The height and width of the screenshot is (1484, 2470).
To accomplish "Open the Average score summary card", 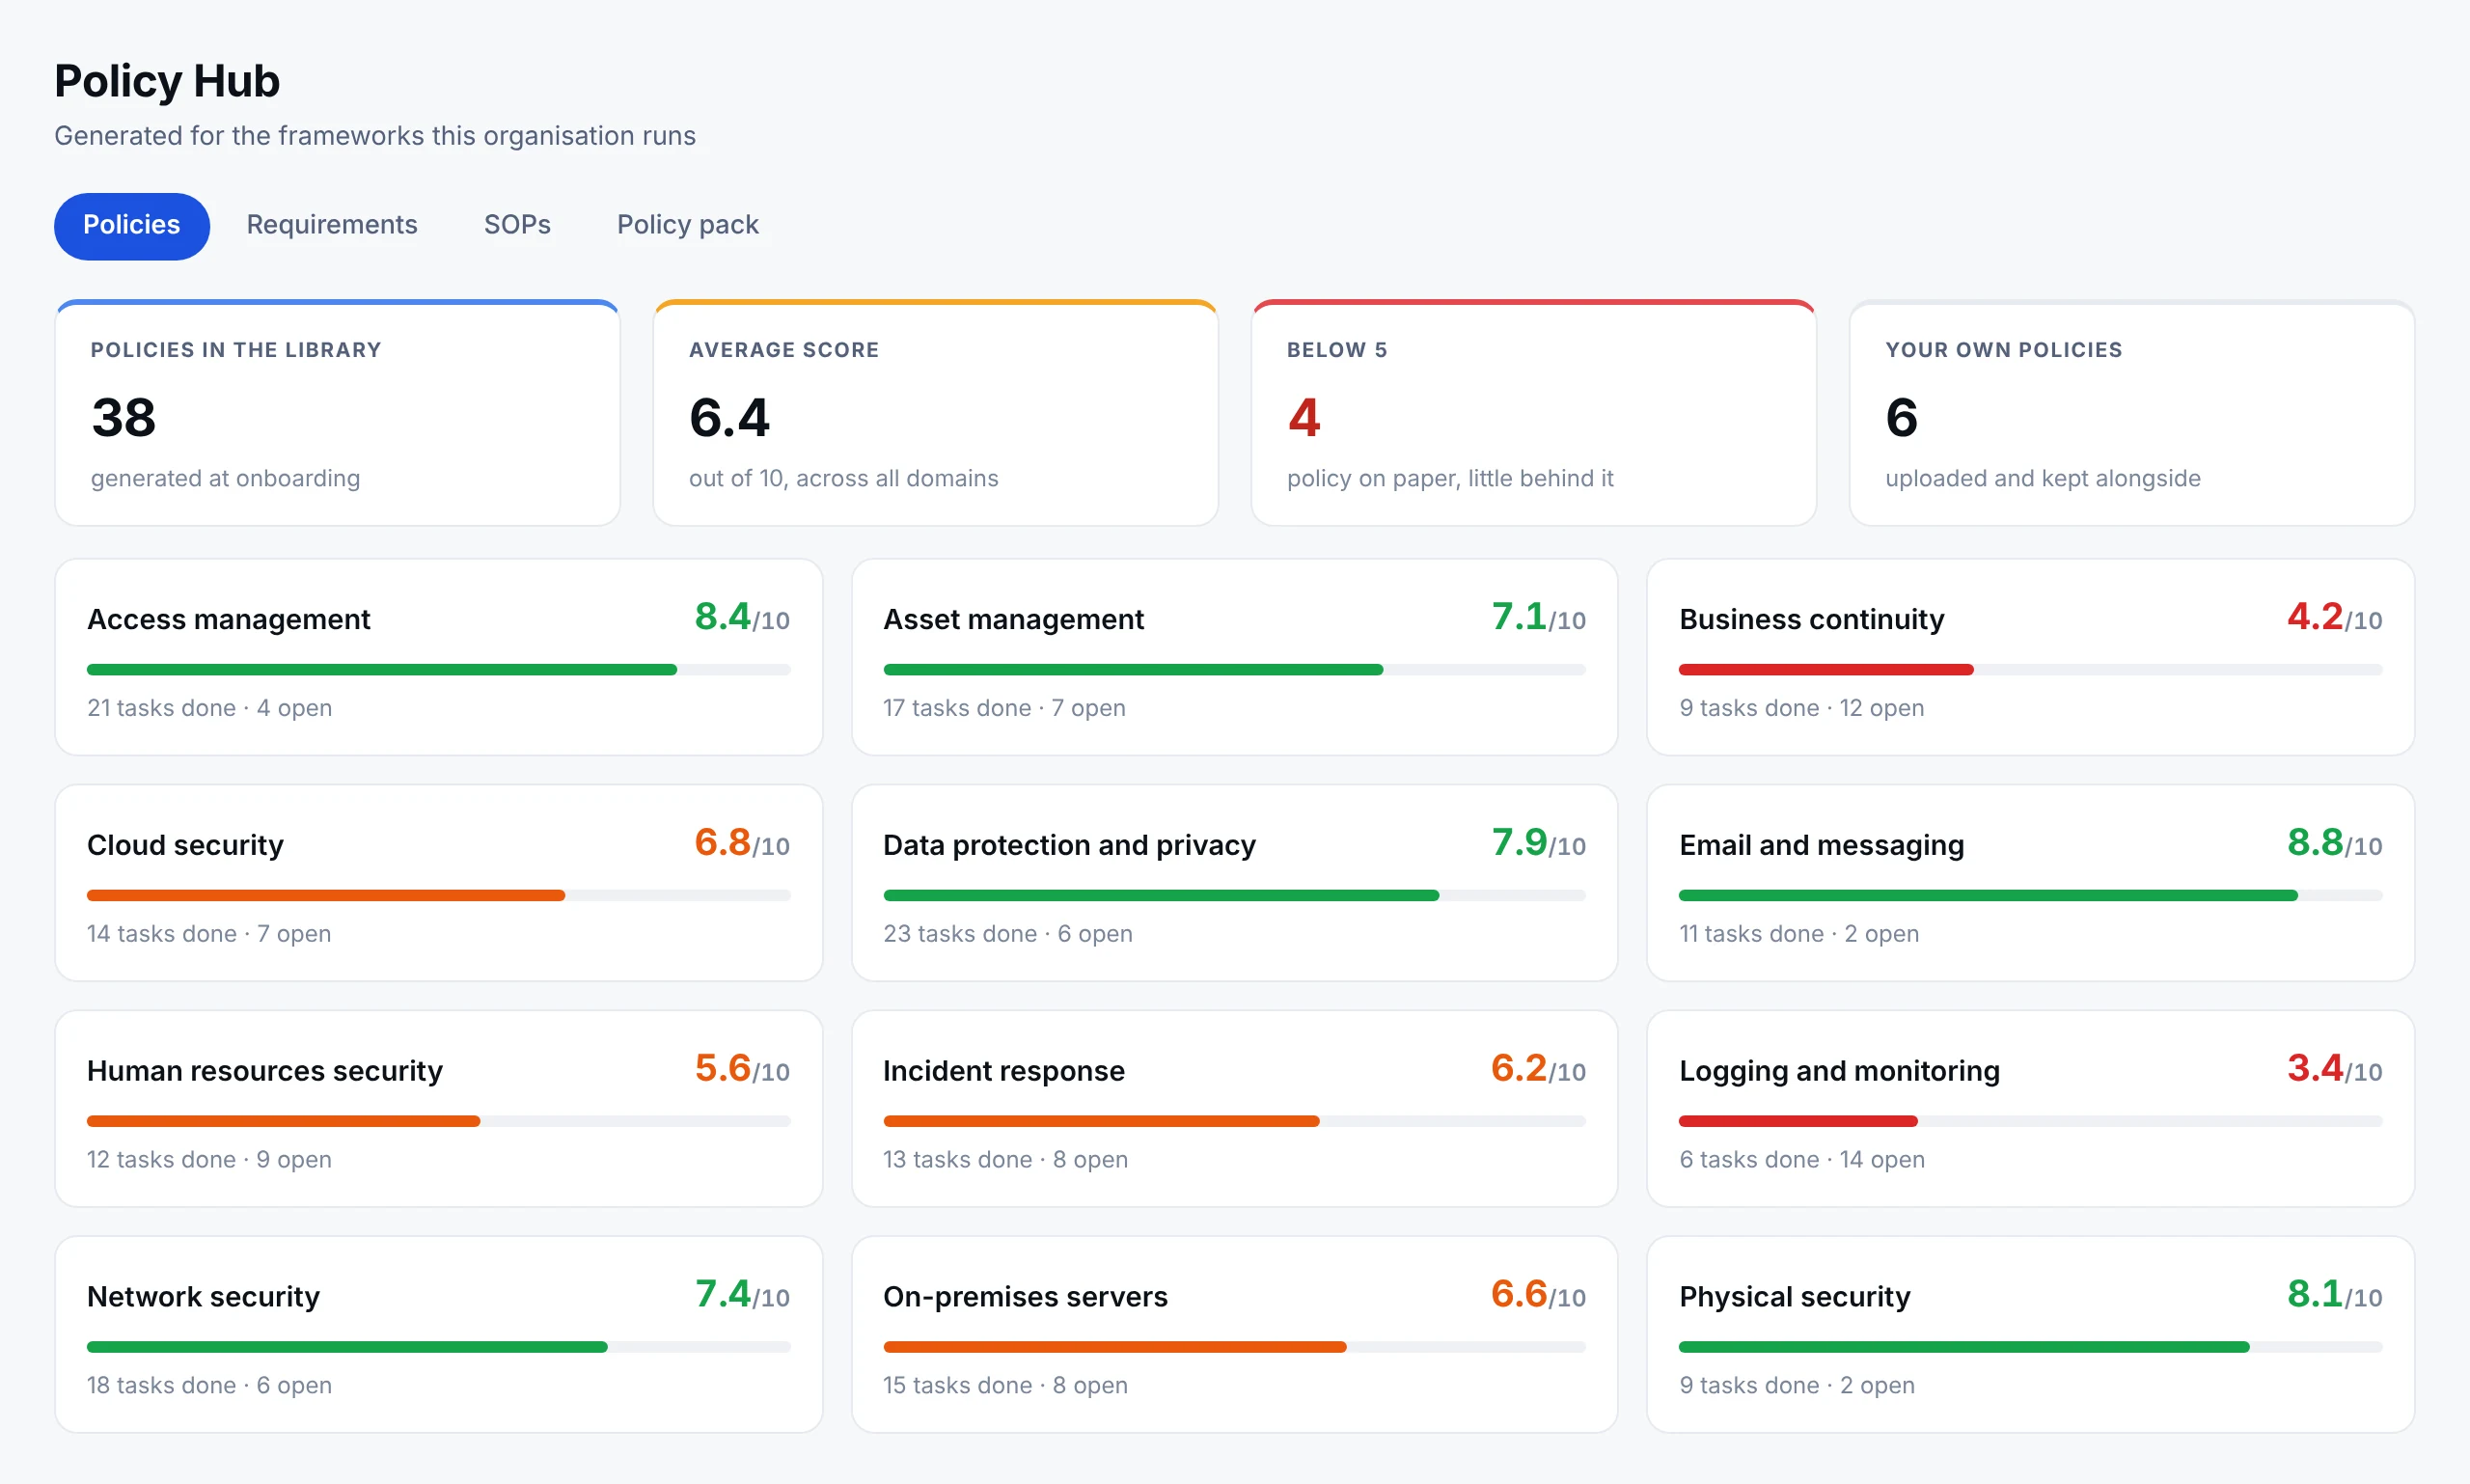I will coord(936,413).
